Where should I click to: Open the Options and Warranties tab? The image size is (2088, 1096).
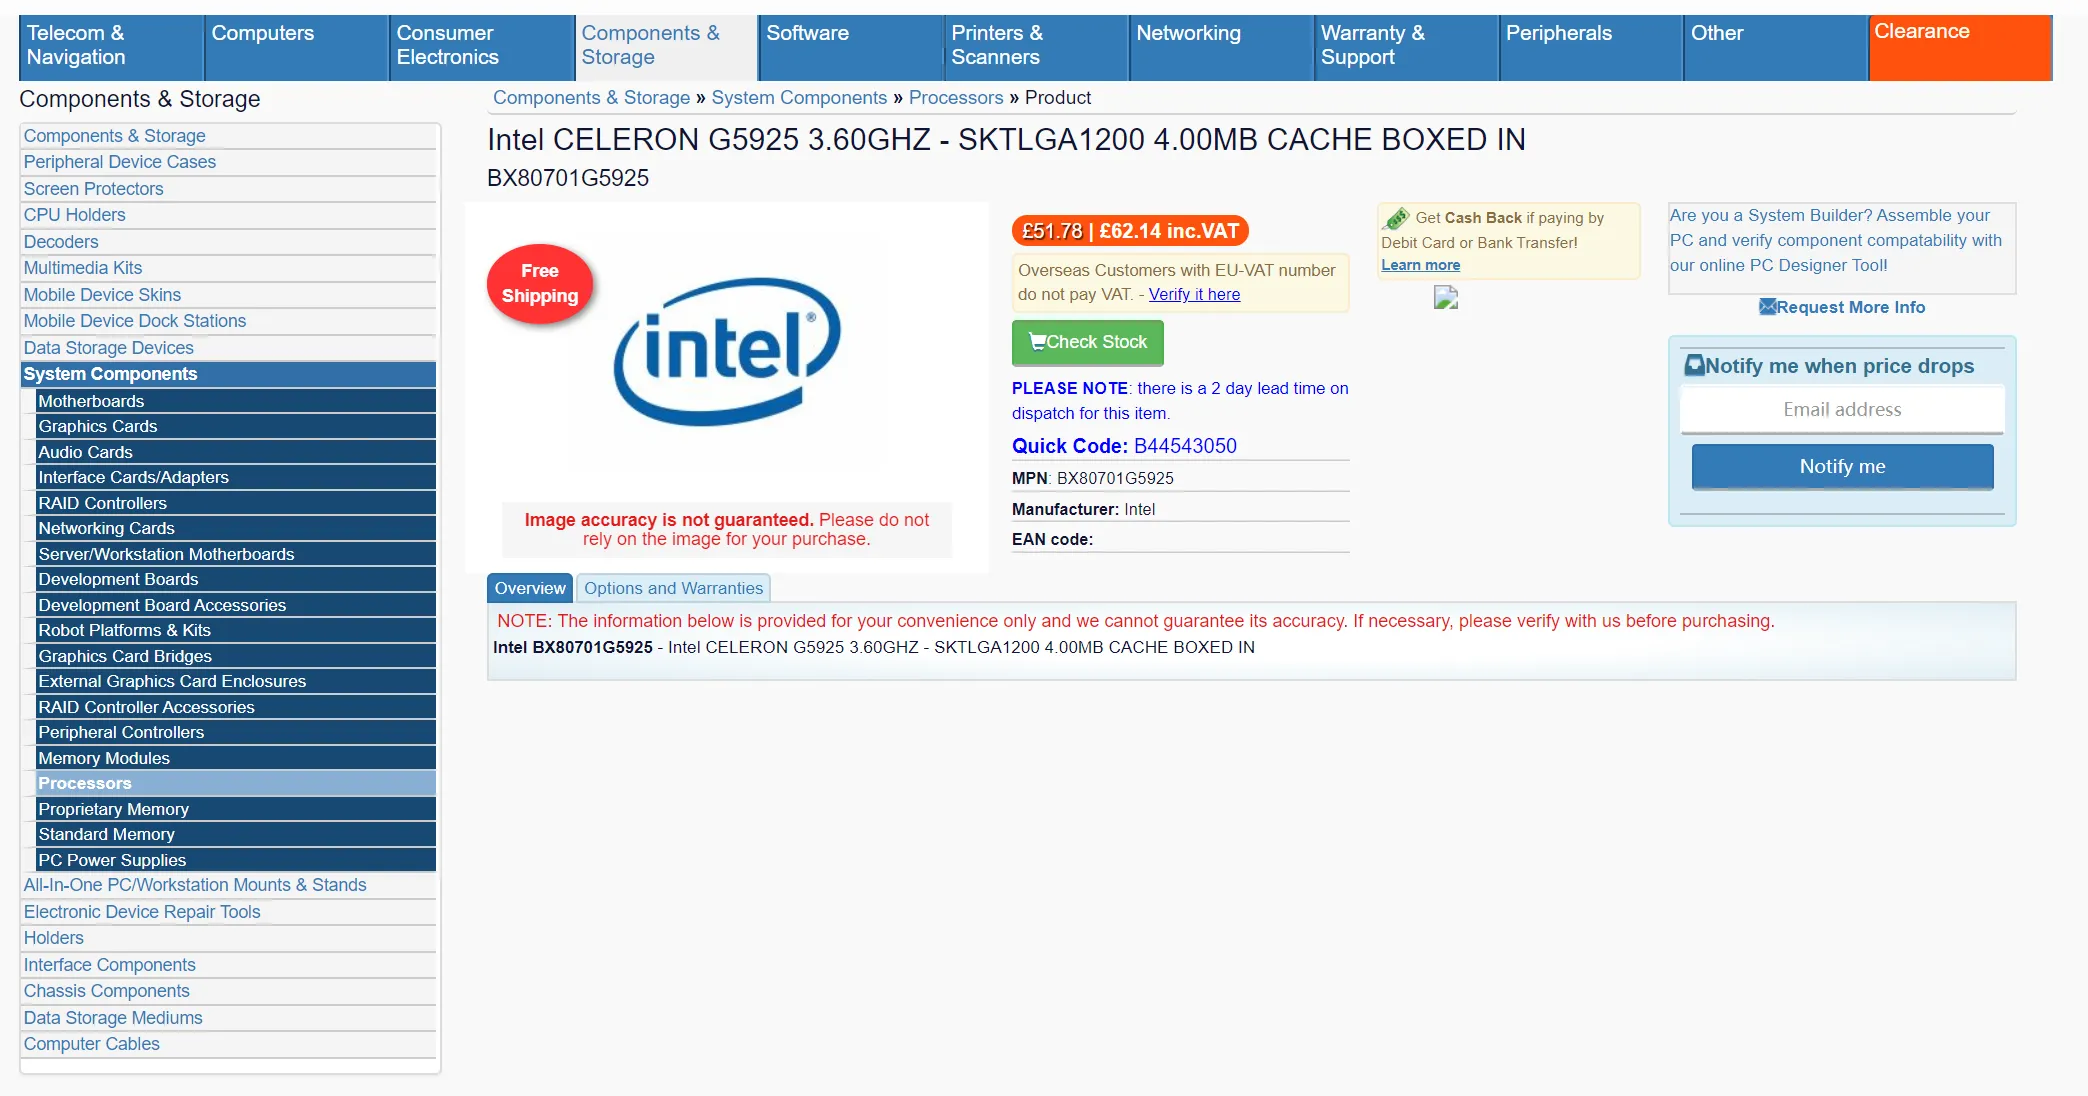tap(673, 588)
